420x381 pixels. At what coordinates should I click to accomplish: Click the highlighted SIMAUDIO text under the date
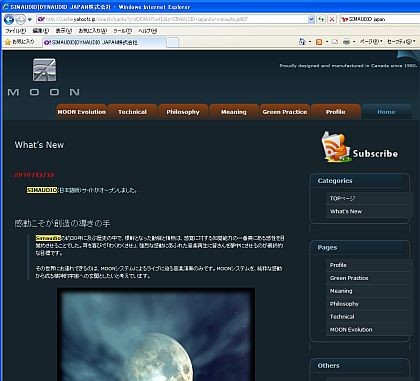coord(42,190)
